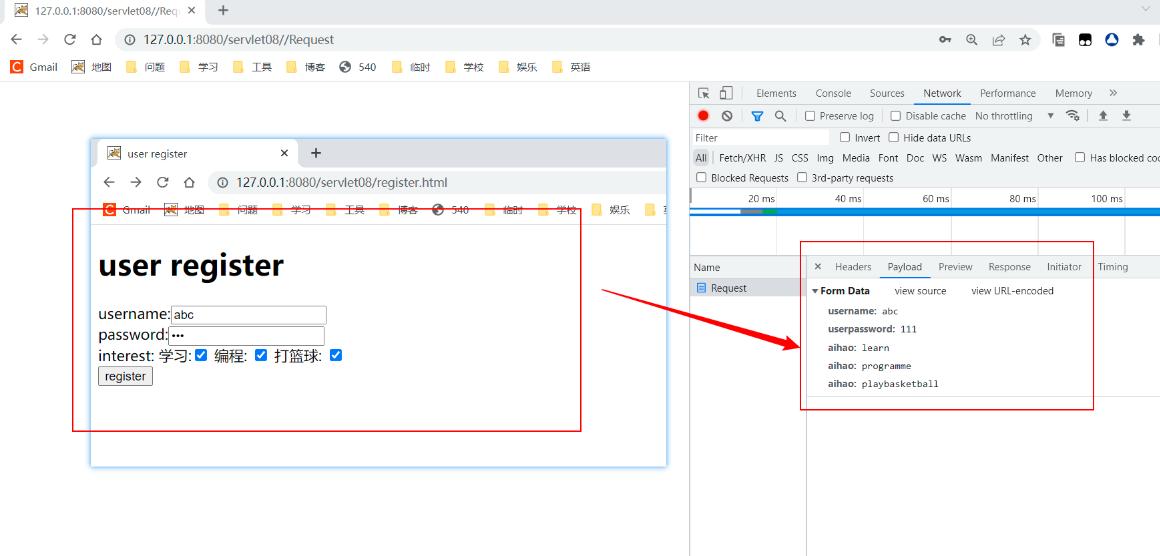Click view source link in Form Data
The width and height of the screenshot is (1160, 556).
920,291
